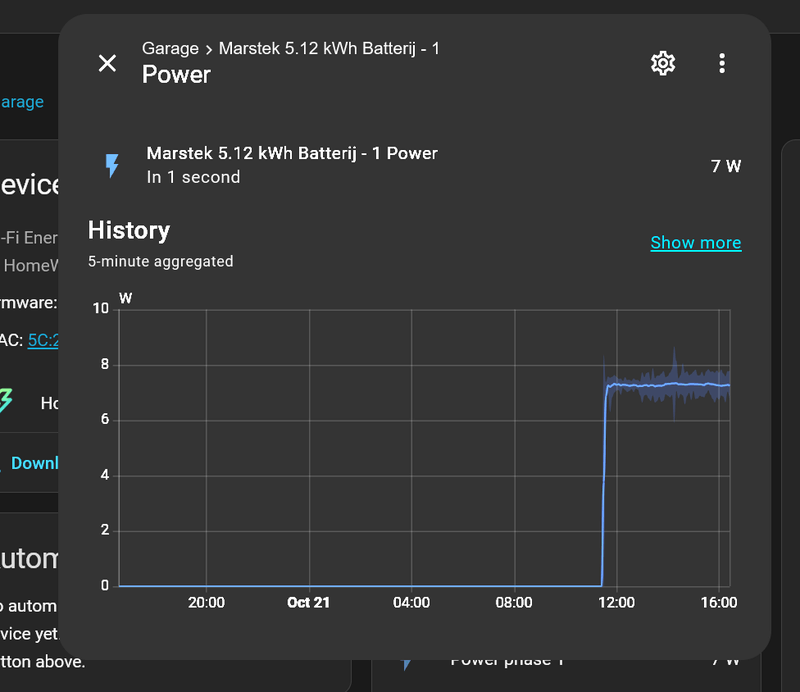
Task: Click the 16:00 time label on the chart
Action: pos(720,602)
